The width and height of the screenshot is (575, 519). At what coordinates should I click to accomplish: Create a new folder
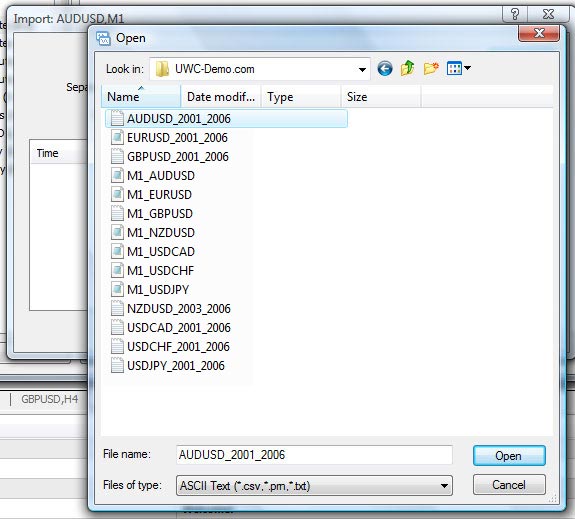coord(431,68)
